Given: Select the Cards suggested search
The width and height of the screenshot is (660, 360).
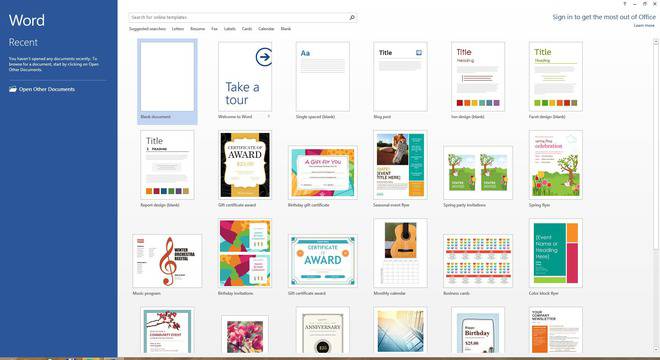Looking at the screenshot, I should [247, 29].
